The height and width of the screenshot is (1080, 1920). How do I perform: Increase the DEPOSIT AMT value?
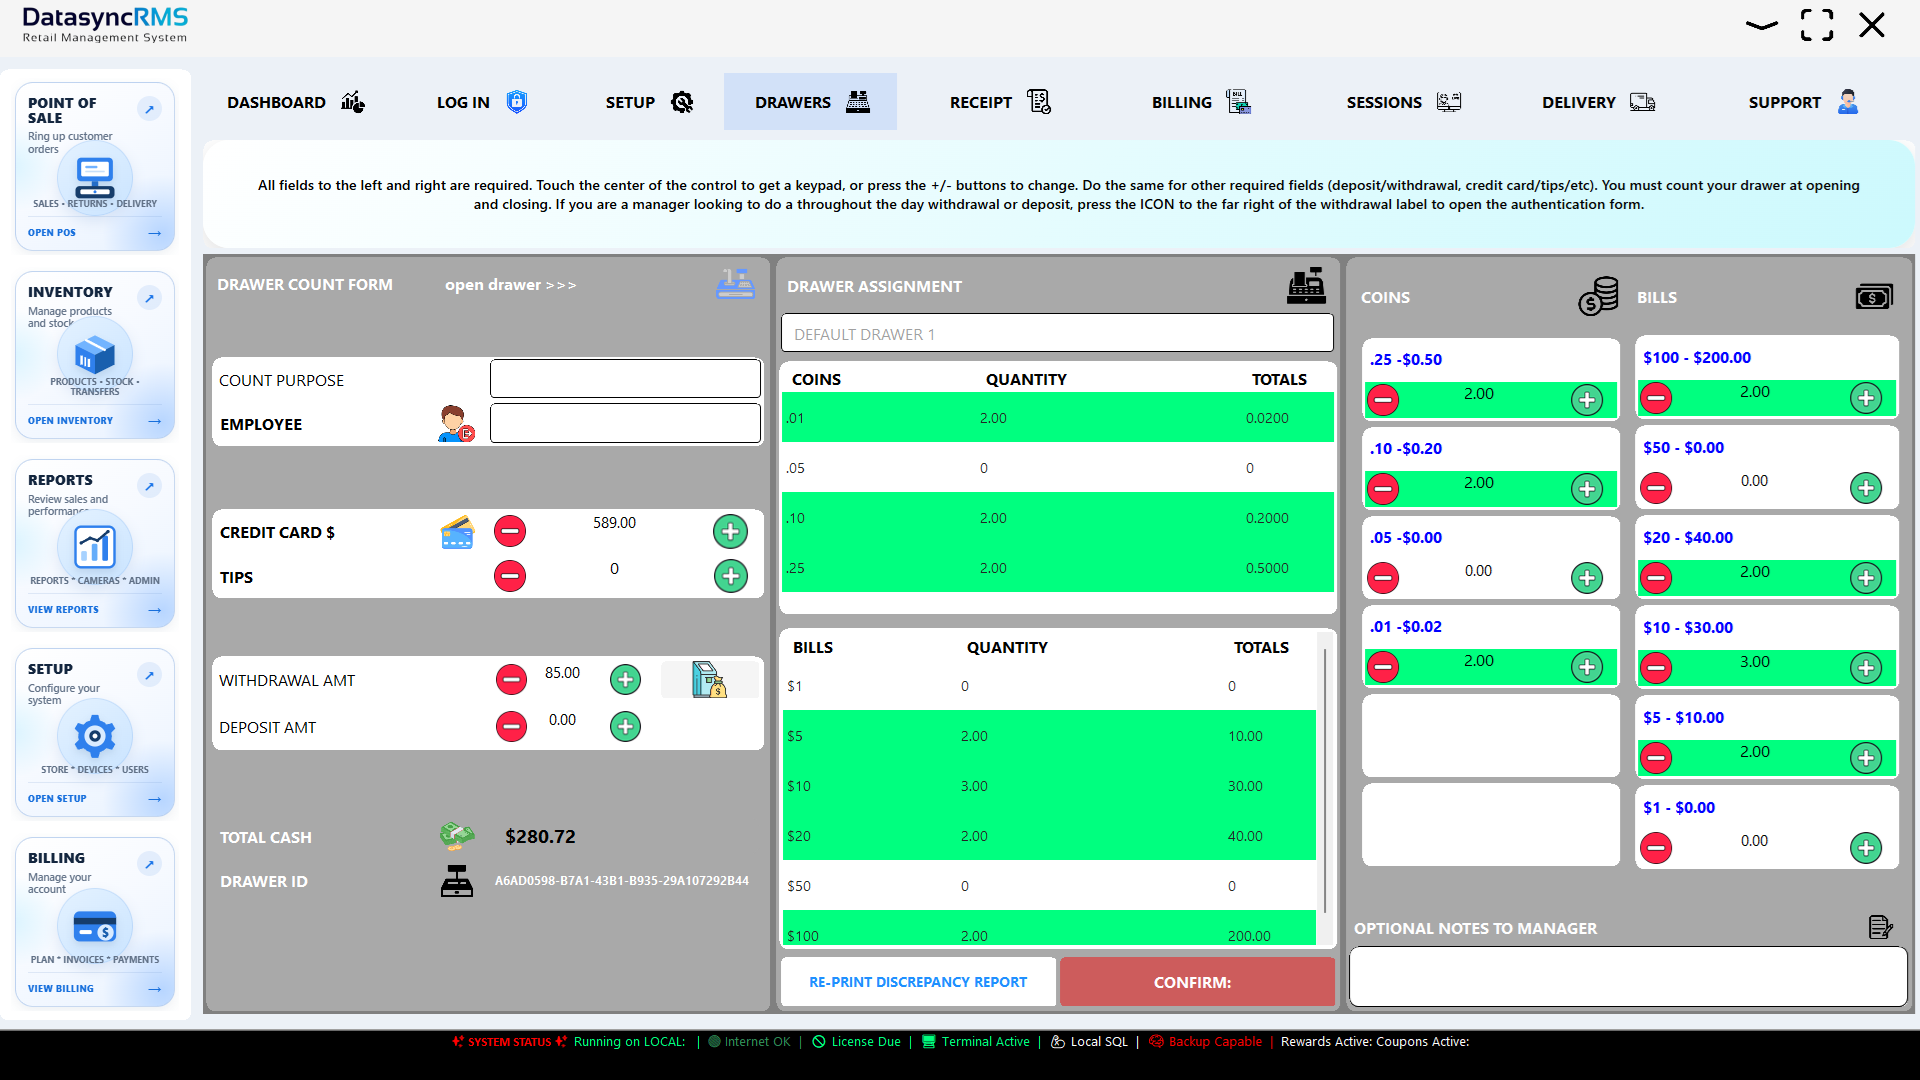pos(626,727)
